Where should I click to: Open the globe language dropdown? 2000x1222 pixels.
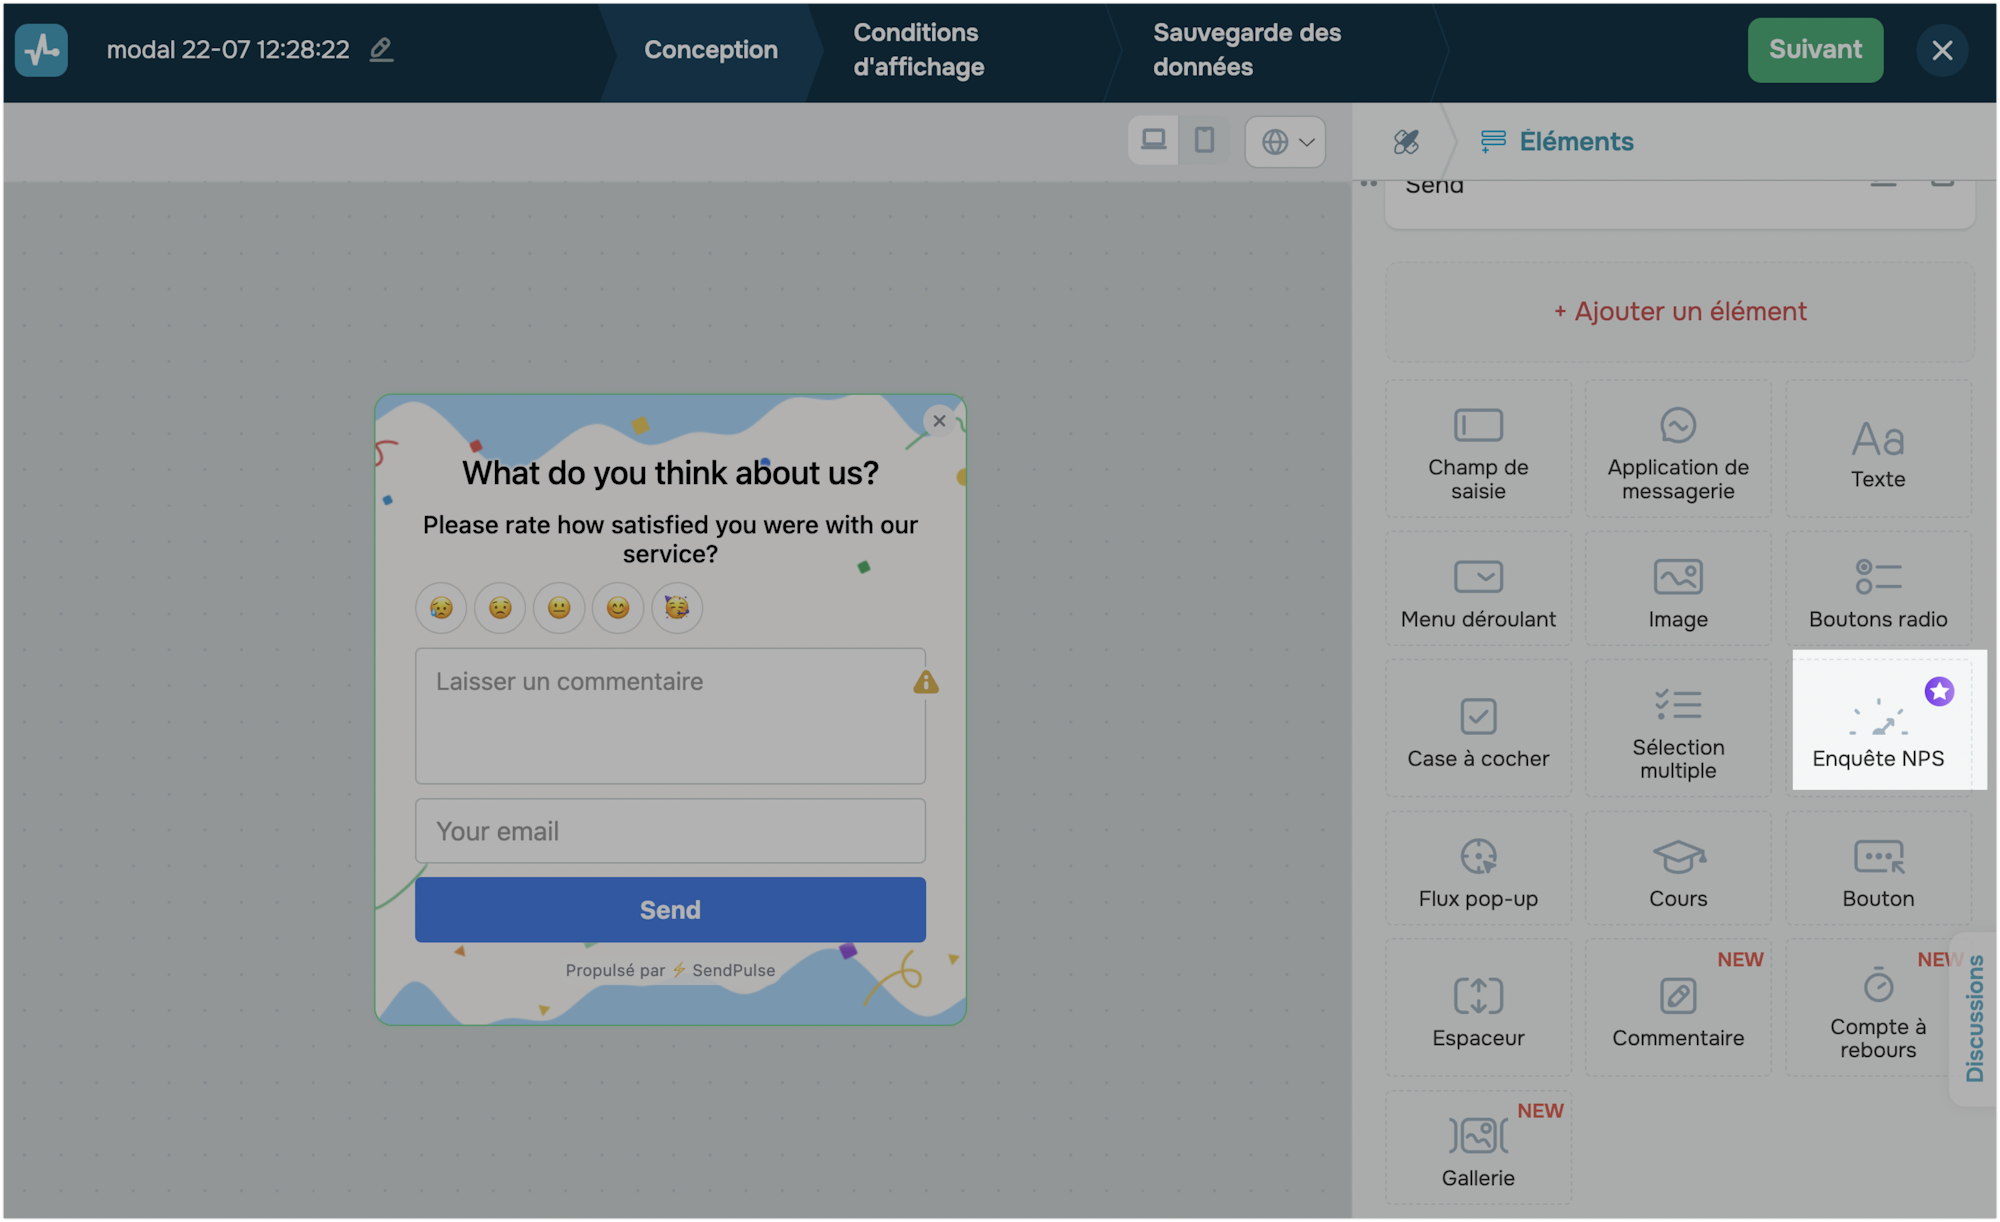pos(1285,141)
